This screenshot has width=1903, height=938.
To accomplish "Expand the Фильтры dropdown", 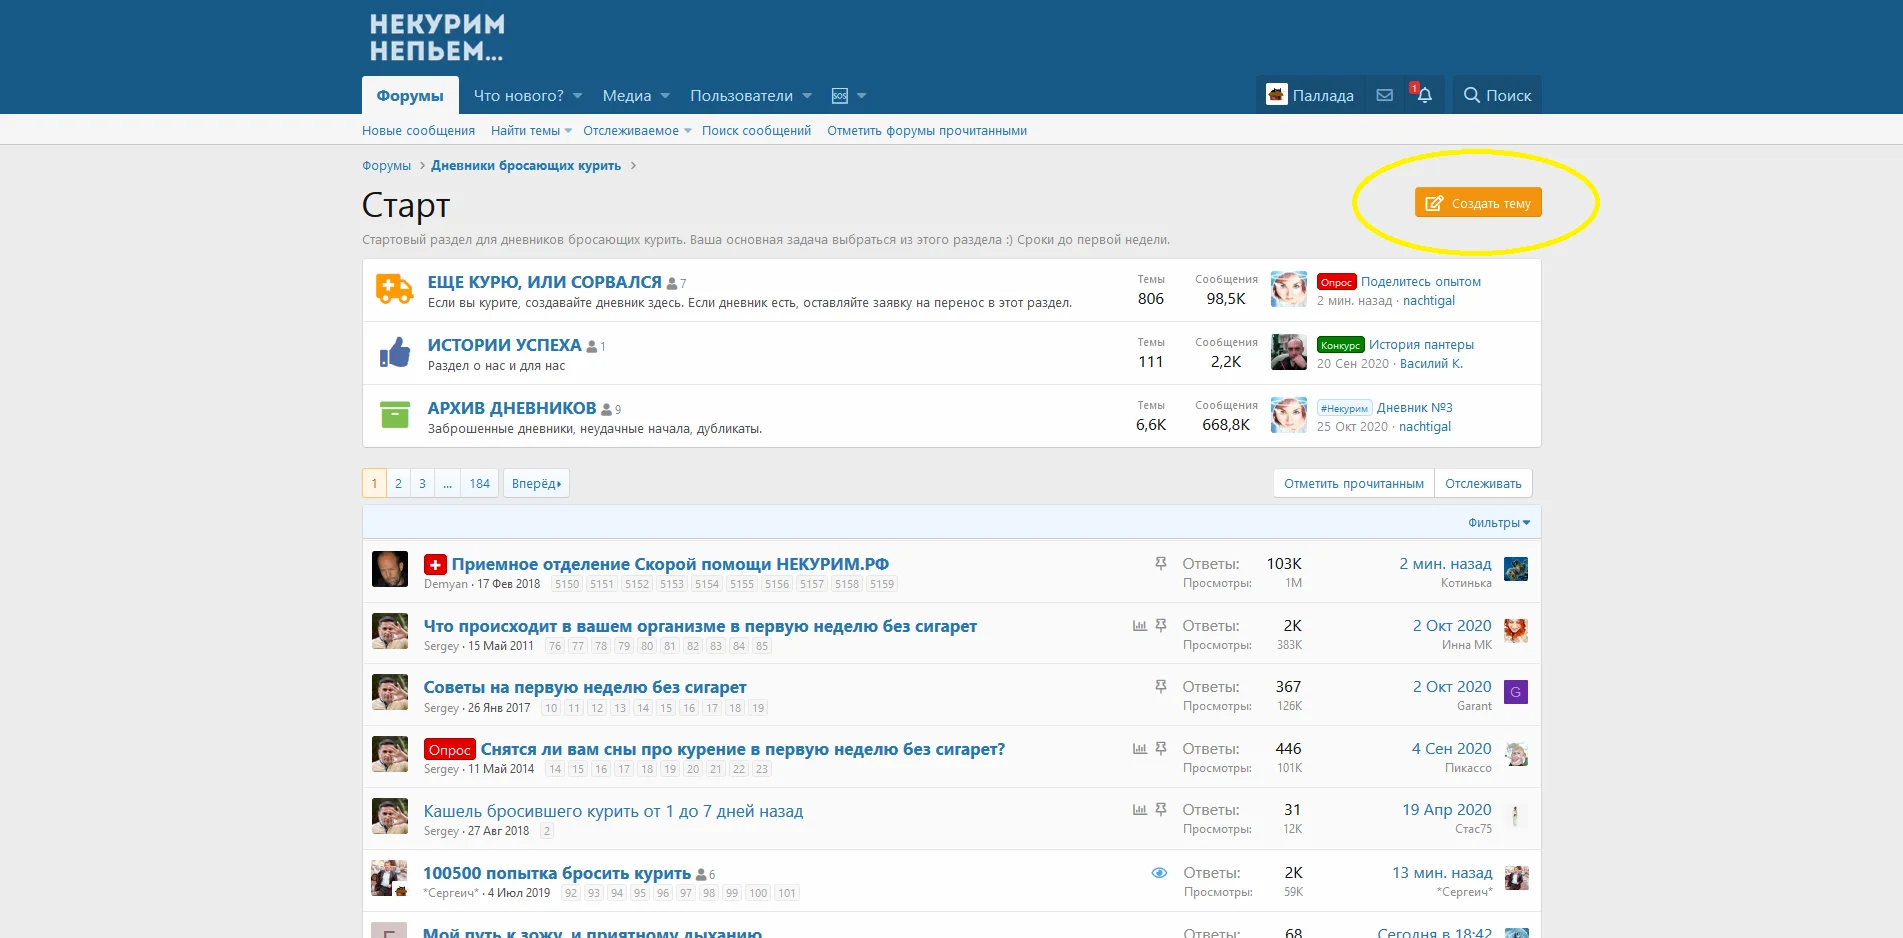I will (x=1498, y=523).
